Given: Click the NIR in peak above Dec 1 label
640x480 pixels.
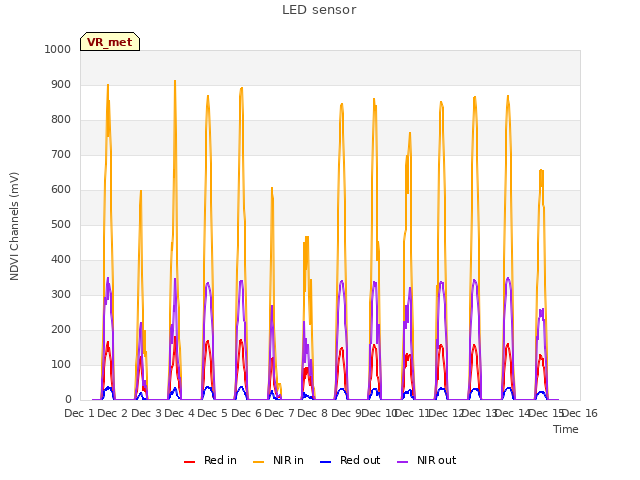Looking at the screenshot, I should click(108, 85).
